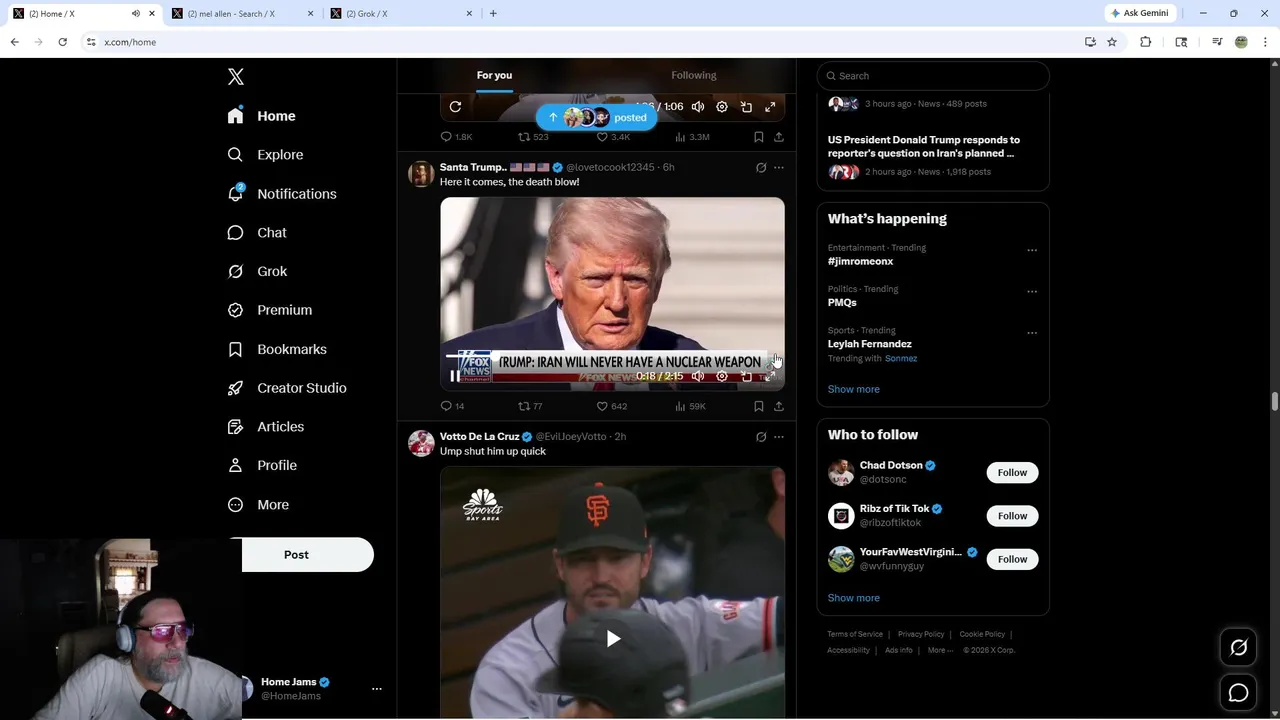Screen dimensions: 1280x720
Task: Open more options on Santa Trump post
Action: (779, 168)
